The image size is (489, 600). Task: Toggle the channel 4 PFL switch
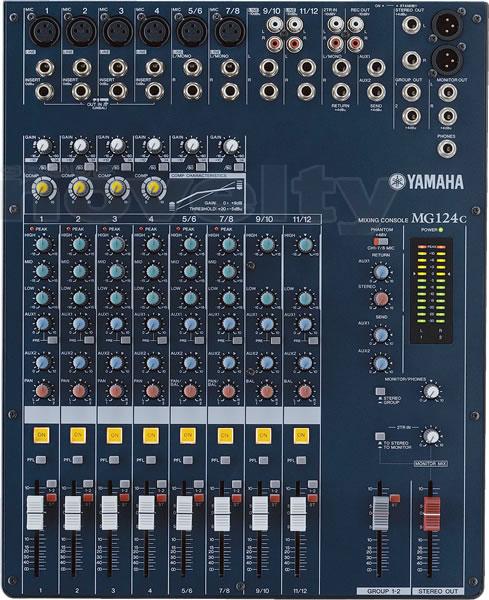pyautogui.click(x=151, y=460)
